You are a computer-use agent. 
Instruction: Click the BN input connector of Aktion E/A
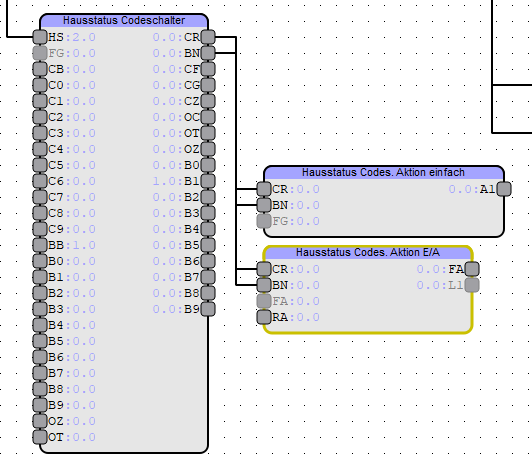coord(264,285)
